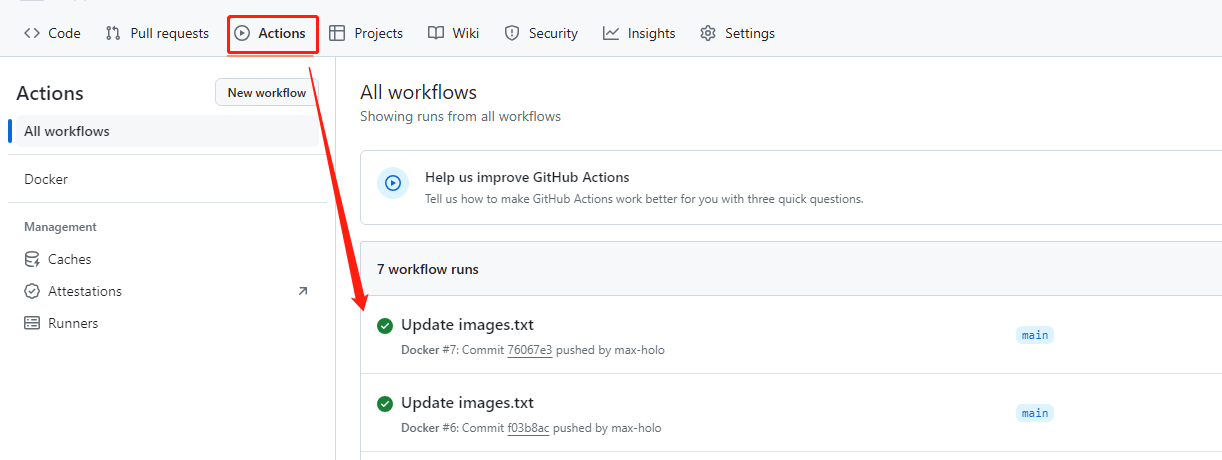
Task: Go to the Security tab
Action: pyautogui.click(x=541, y=33)
